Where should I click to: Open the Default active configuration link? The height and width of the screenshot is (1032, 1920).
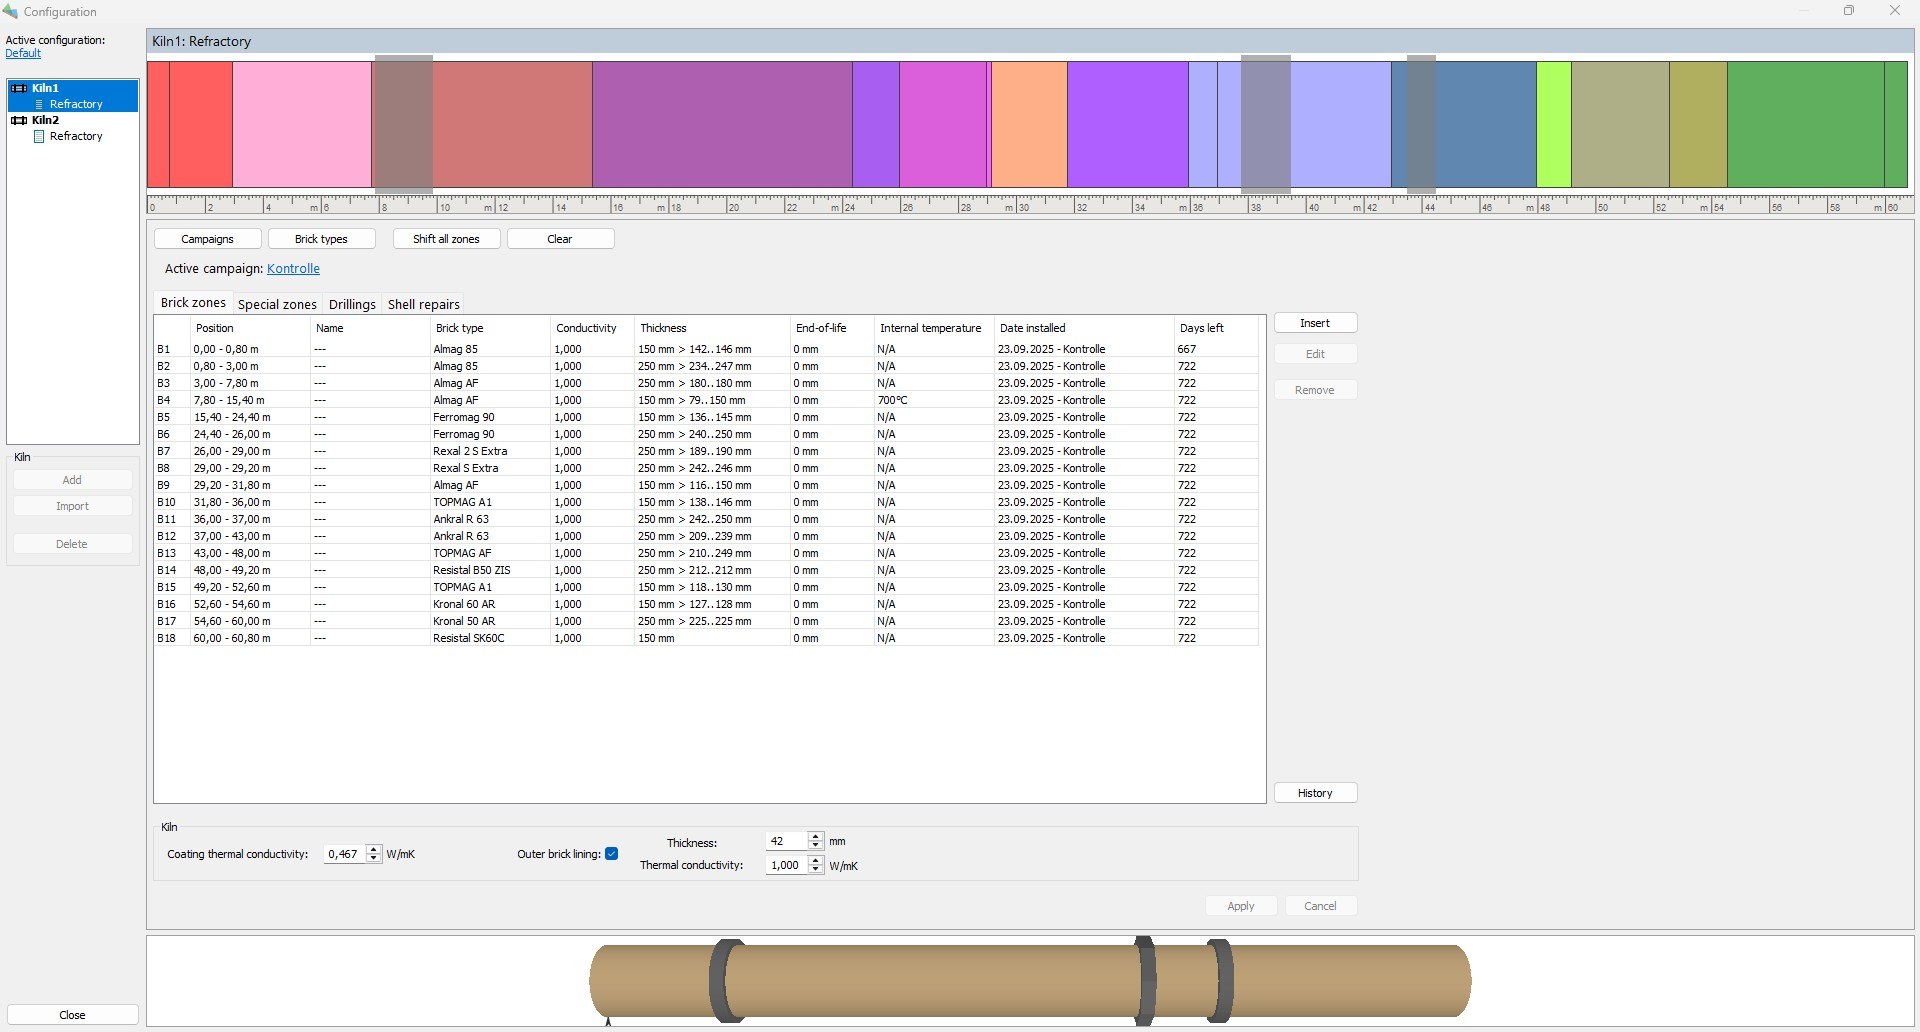(x=23, y=53)
